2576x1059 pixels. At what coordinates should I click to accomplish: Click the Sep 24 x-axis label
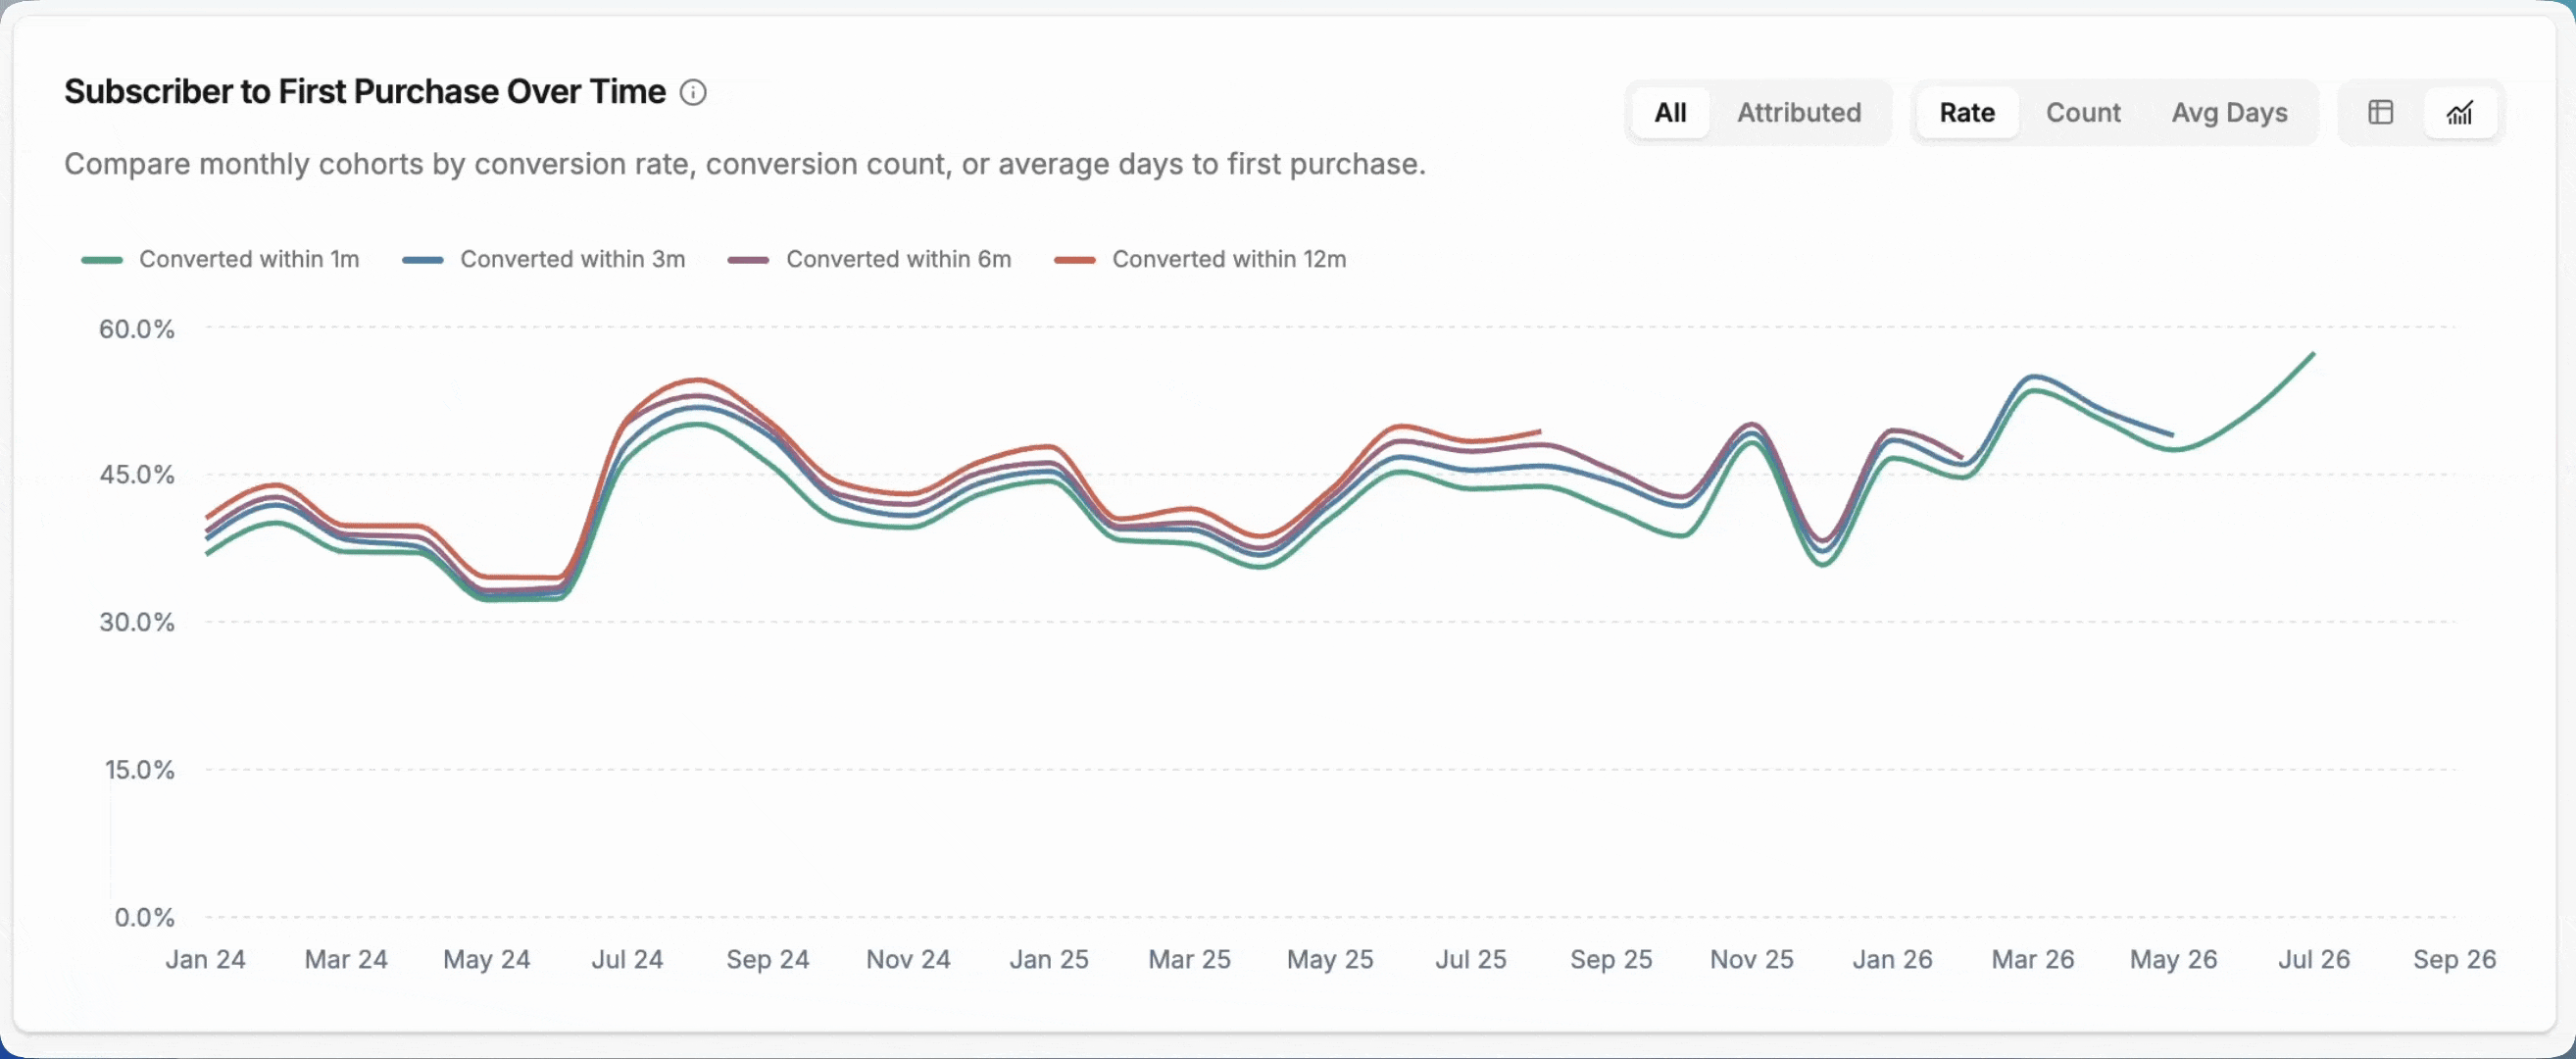[x=768, y=960]
